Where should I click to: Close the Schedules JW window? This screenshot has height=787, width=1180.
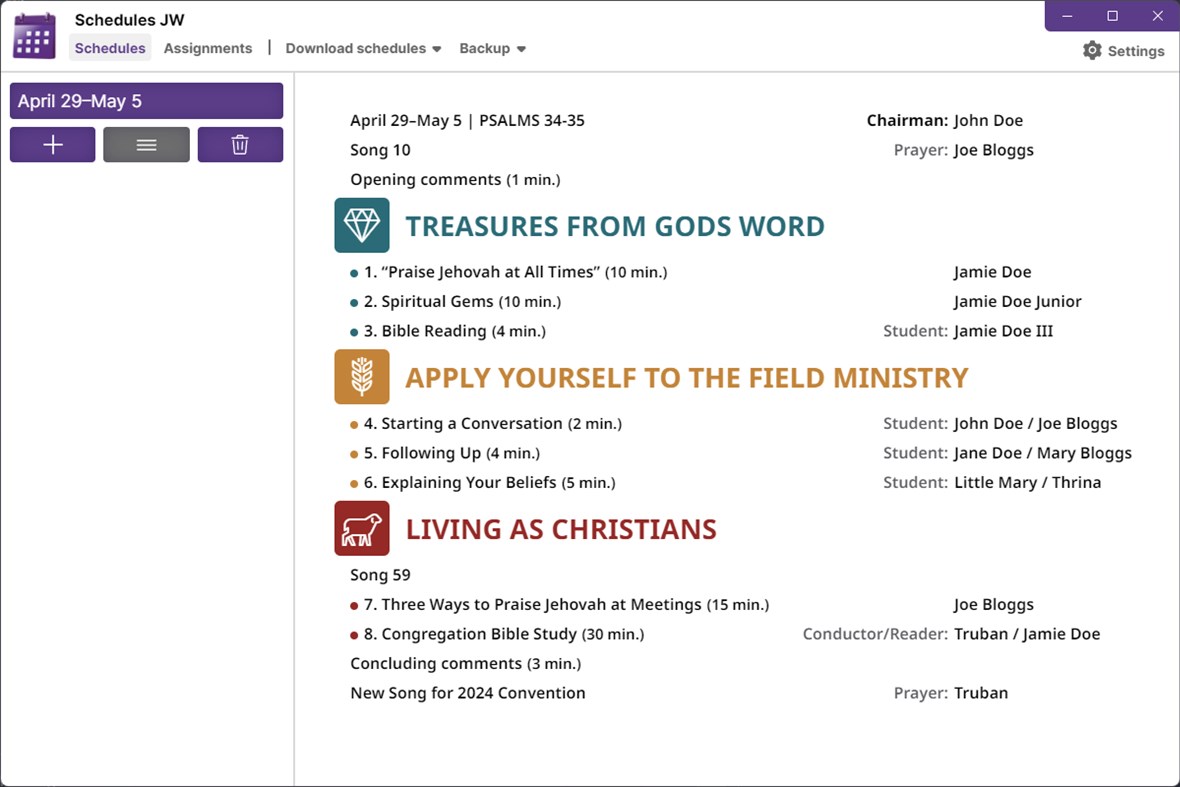click(1157, 16)
